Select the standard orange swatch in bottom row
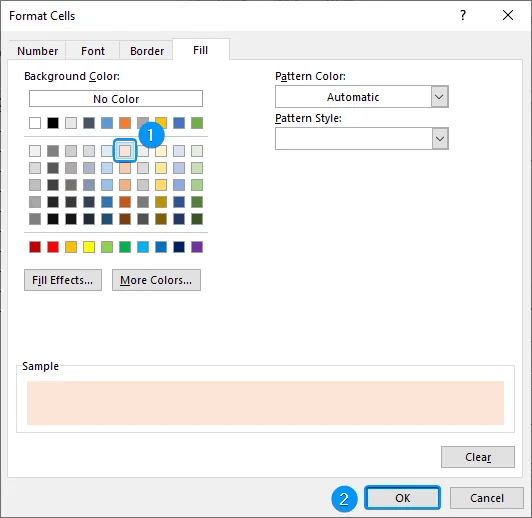532x518 pixels. tap(71, 247)
